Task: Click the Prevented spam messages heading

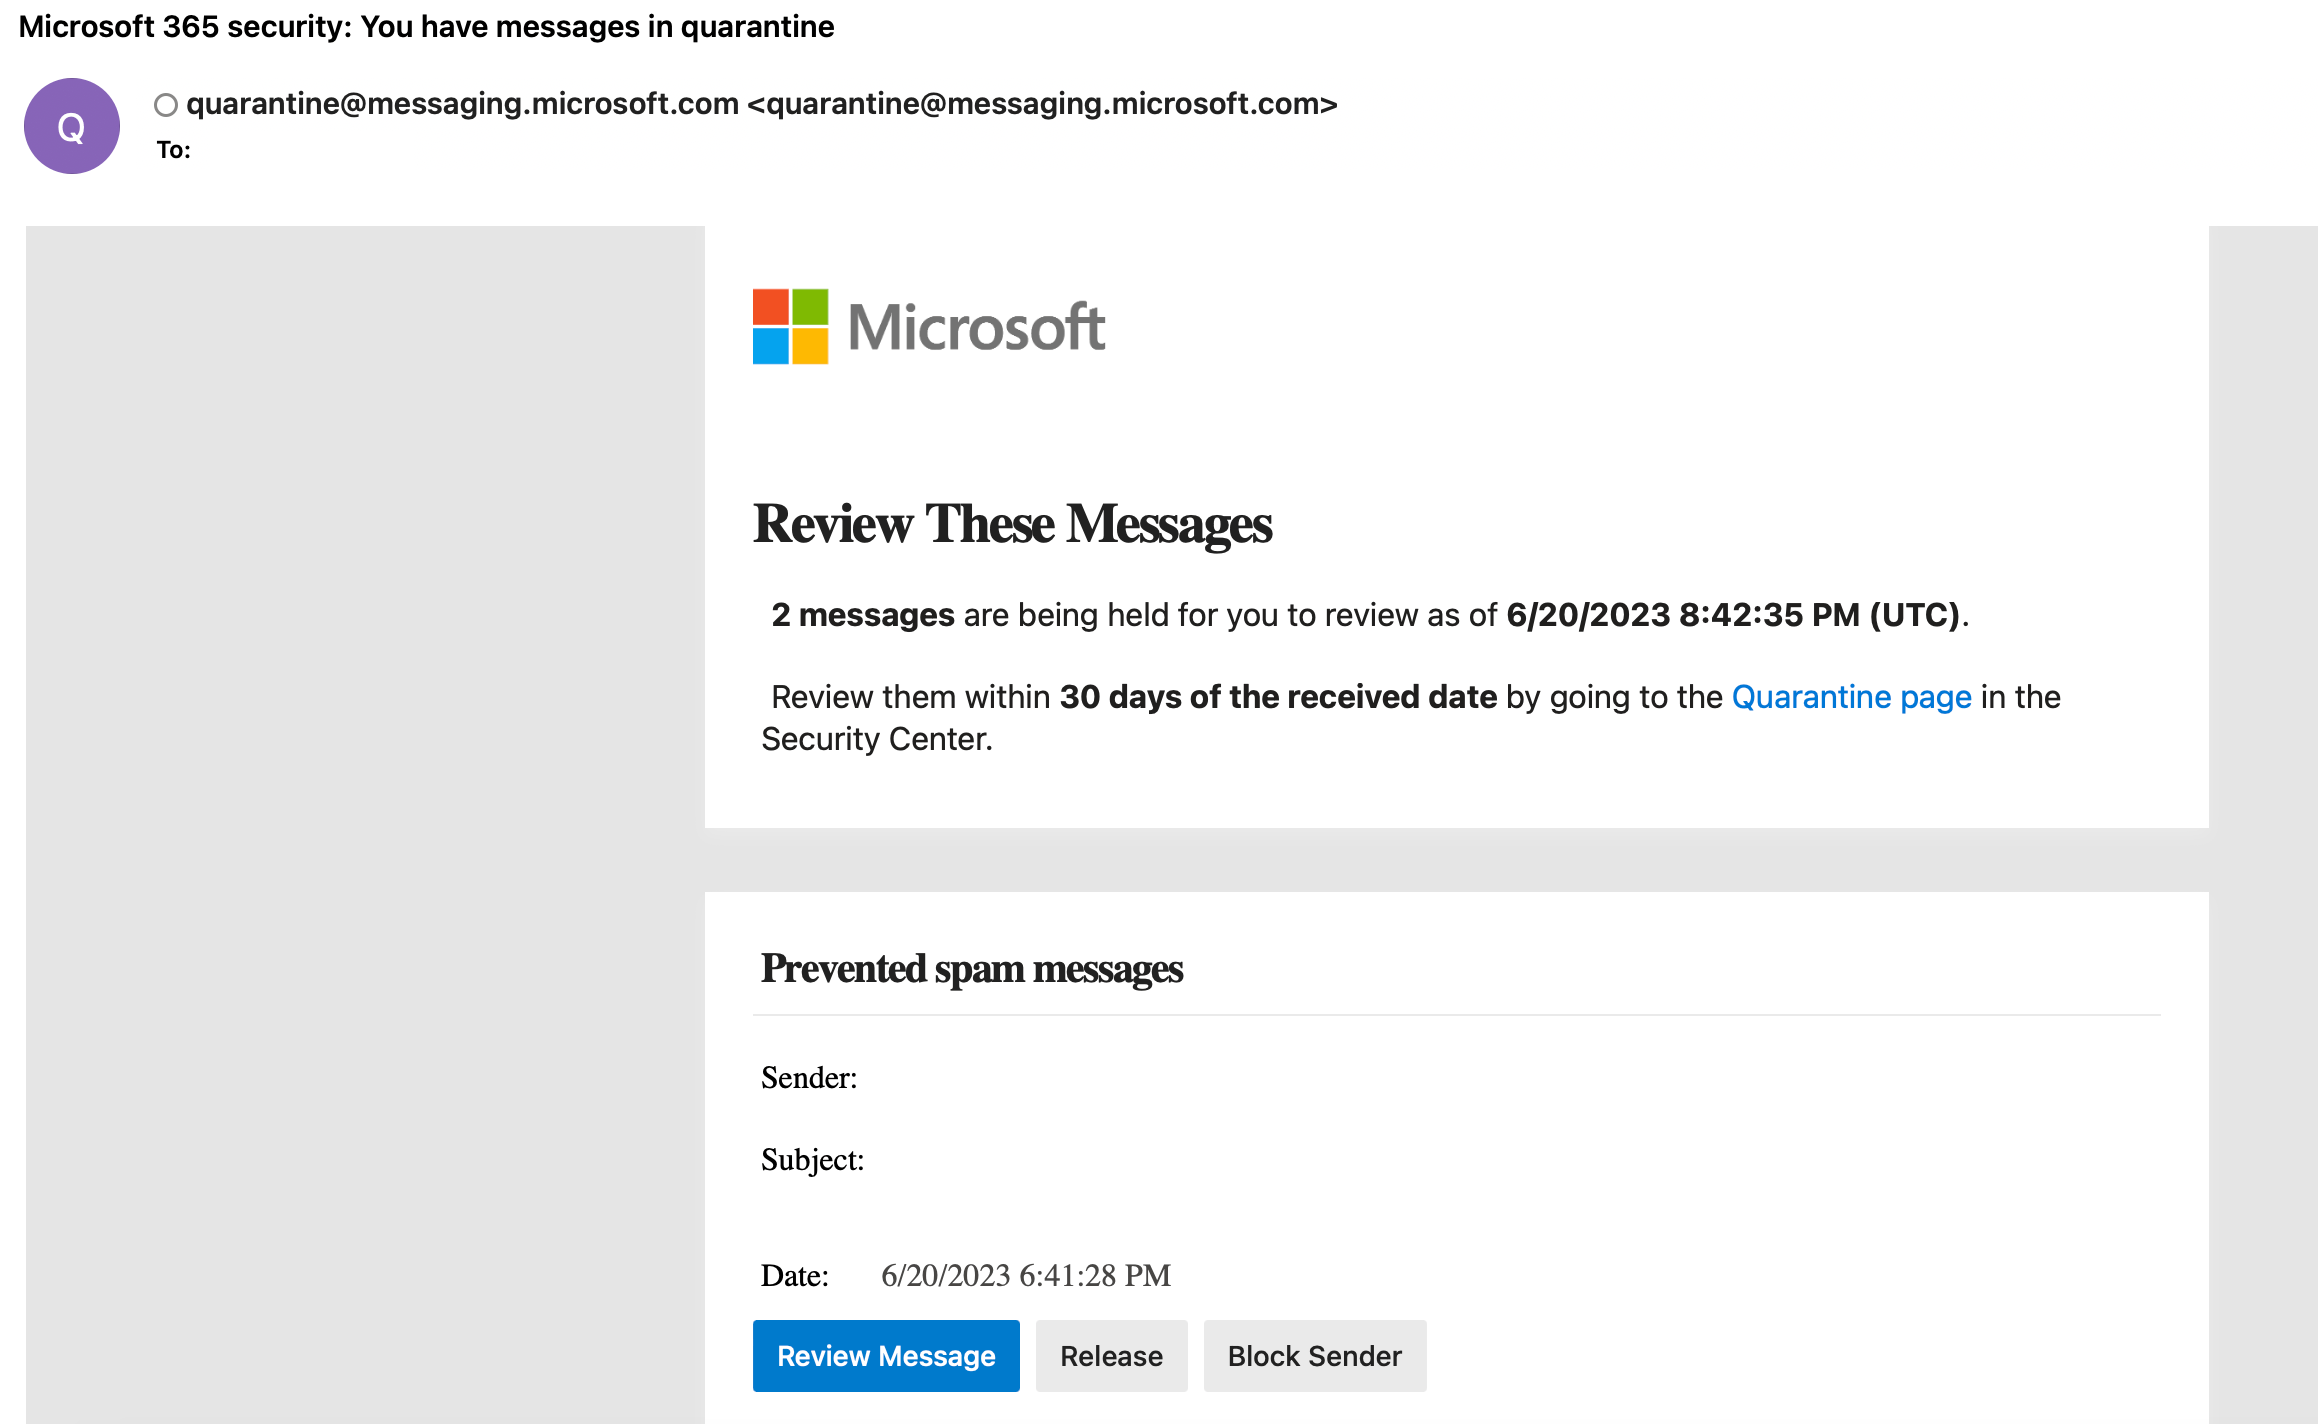Action: (x=971, y=969)
